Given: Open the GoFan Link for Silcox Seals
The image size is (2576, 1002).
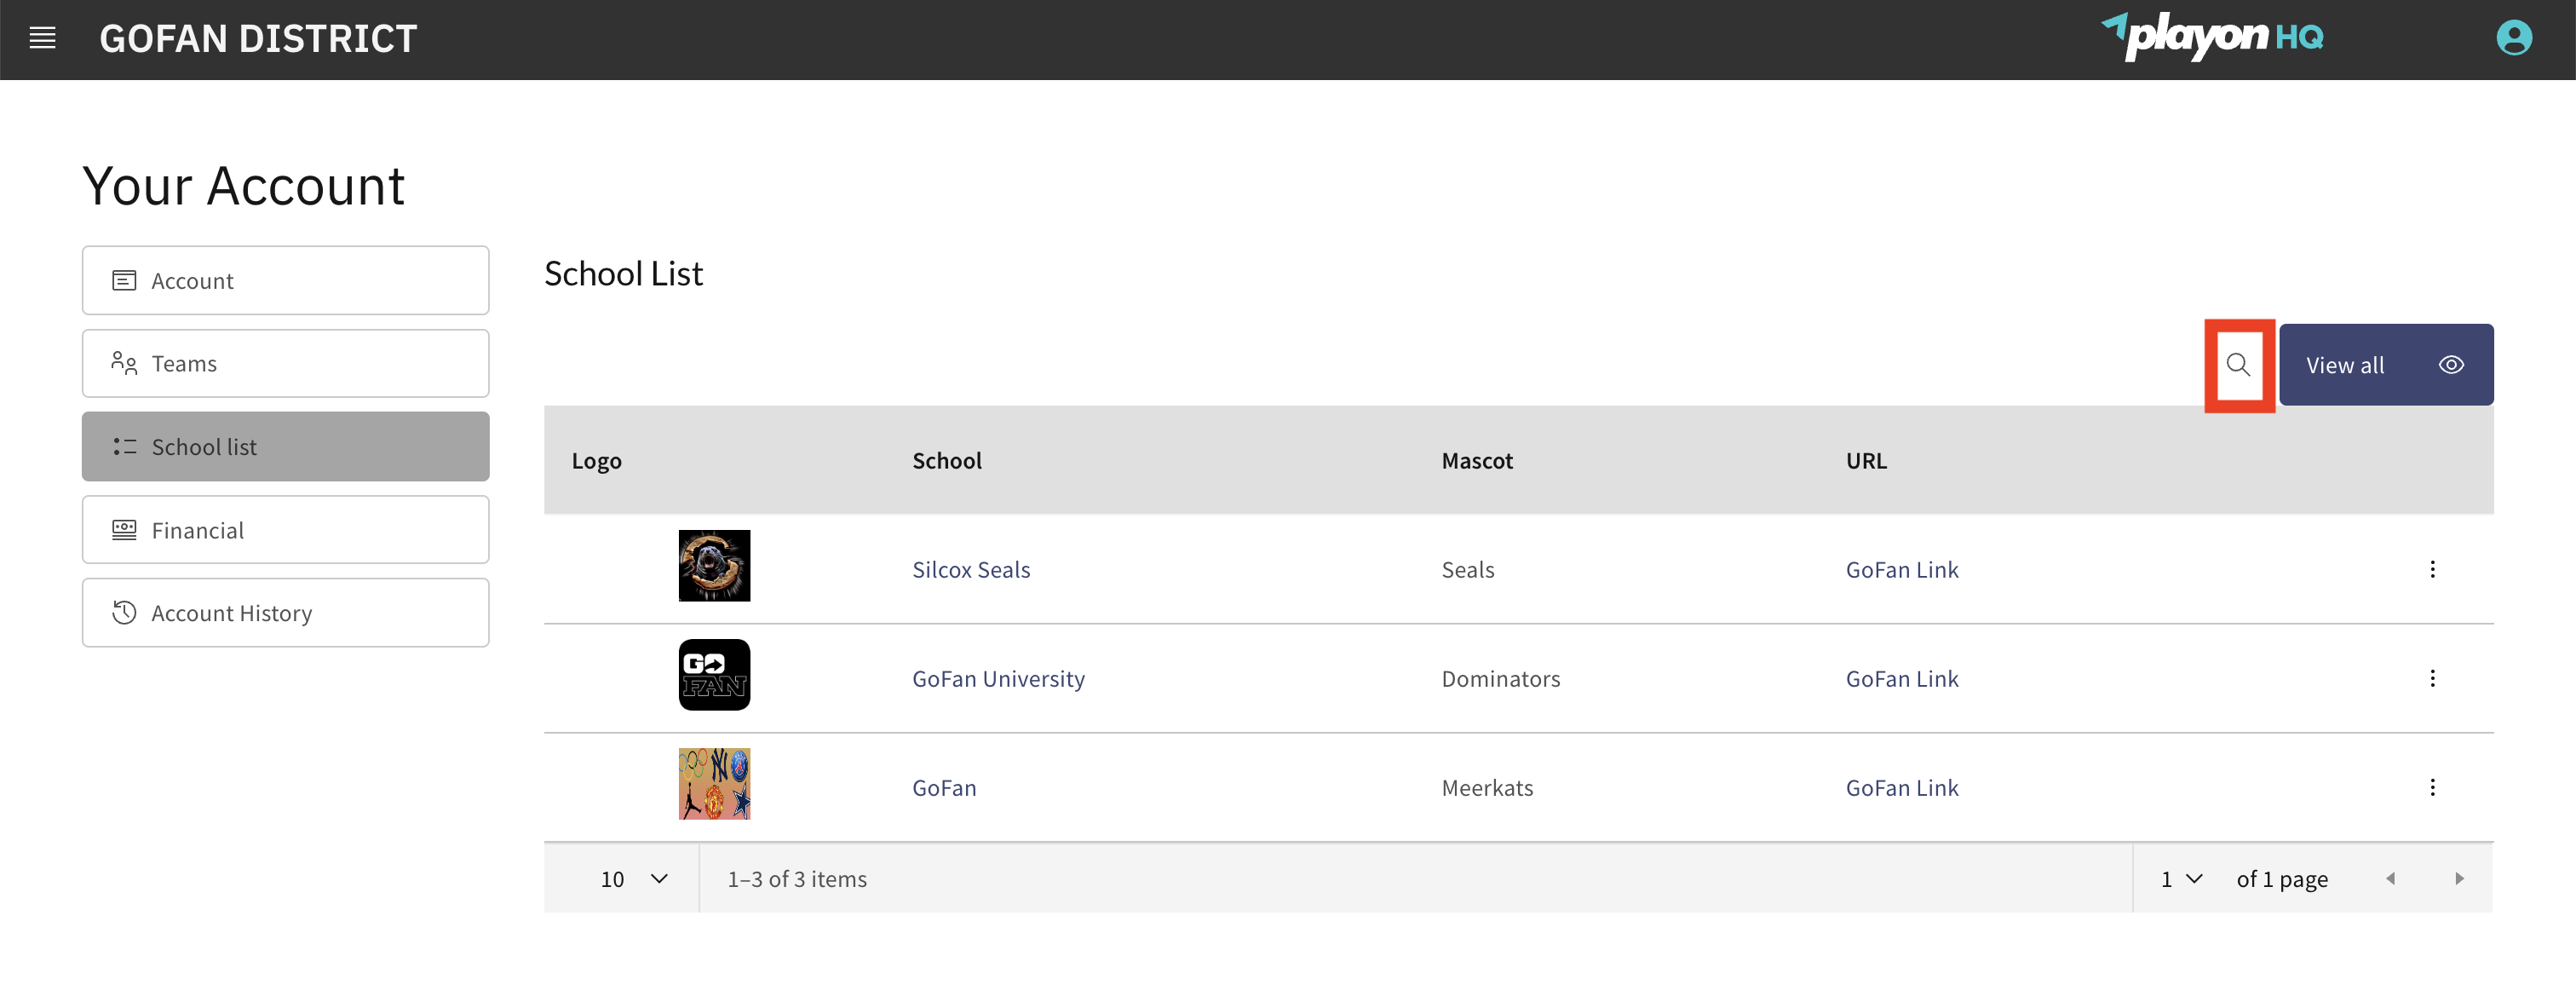Looking at the screenshot, I should [1901, 569].
